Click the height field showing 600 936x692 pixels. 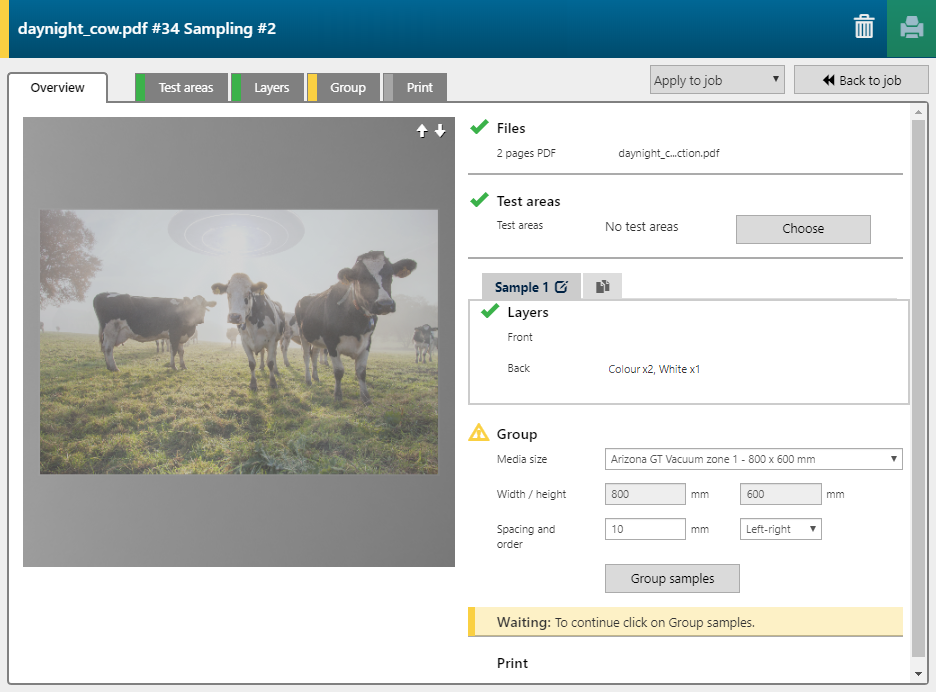pos(781,494)
